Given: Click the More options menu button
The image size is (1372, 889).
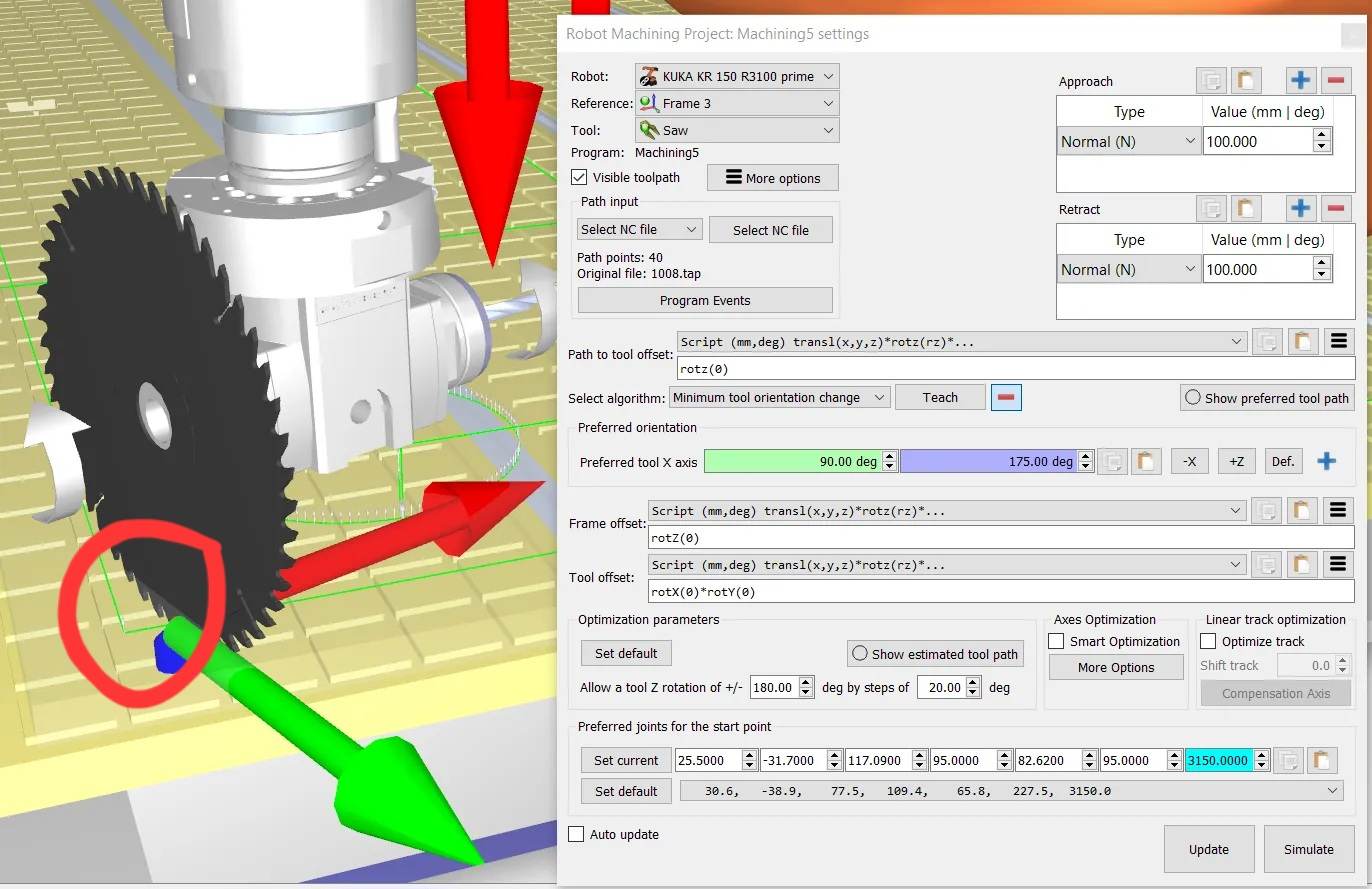Looking at the screenshot, I should click(772, 178).
